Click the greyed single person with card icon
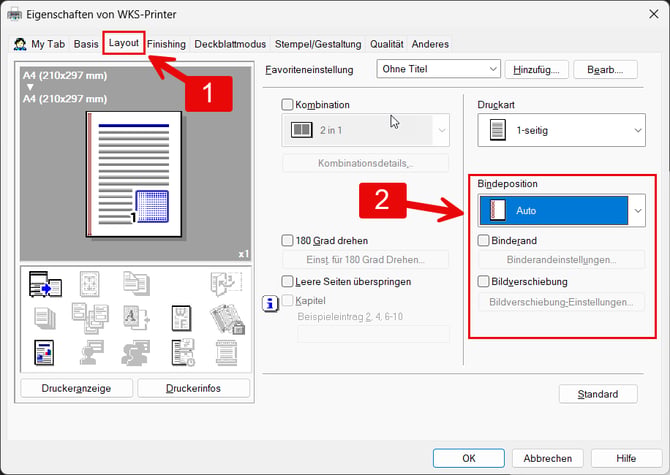670x475 pixels. [91, 352]
